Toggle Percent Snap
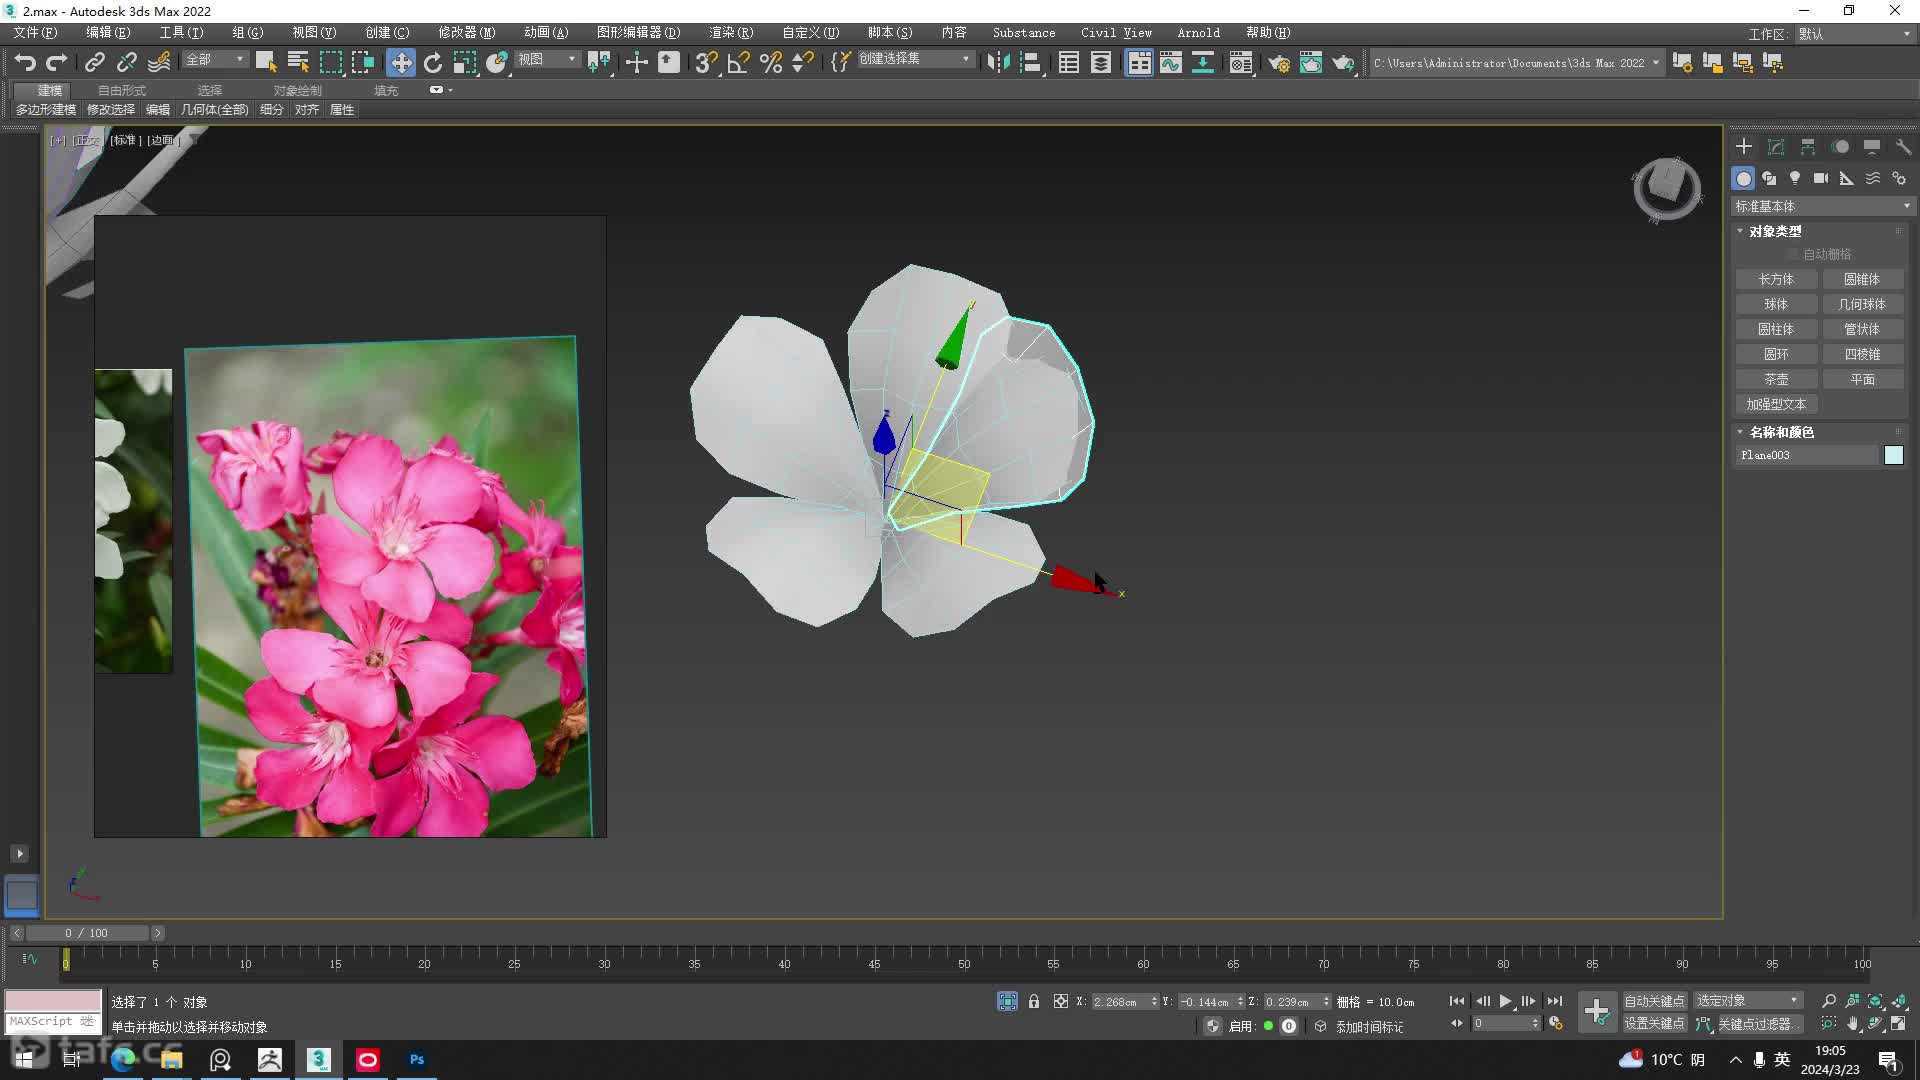Screen dimensions: 1920x1080 770,63
